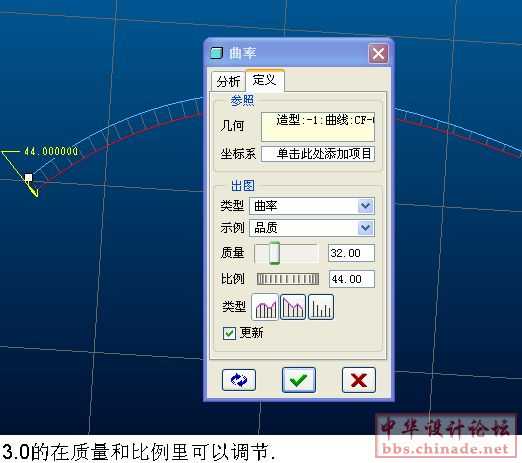Toggle the 更新 checkbox

coord(229,333)
